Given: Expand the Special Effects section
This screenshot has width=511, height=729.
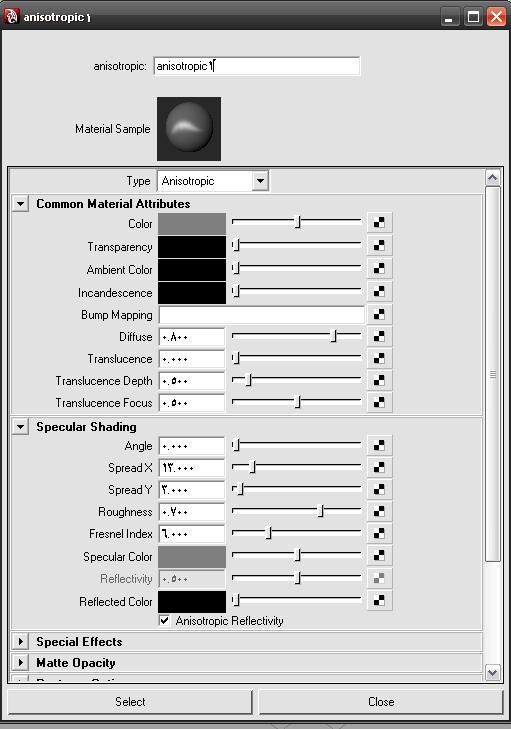Looking at the screenshot, I should tap(20, 642).
